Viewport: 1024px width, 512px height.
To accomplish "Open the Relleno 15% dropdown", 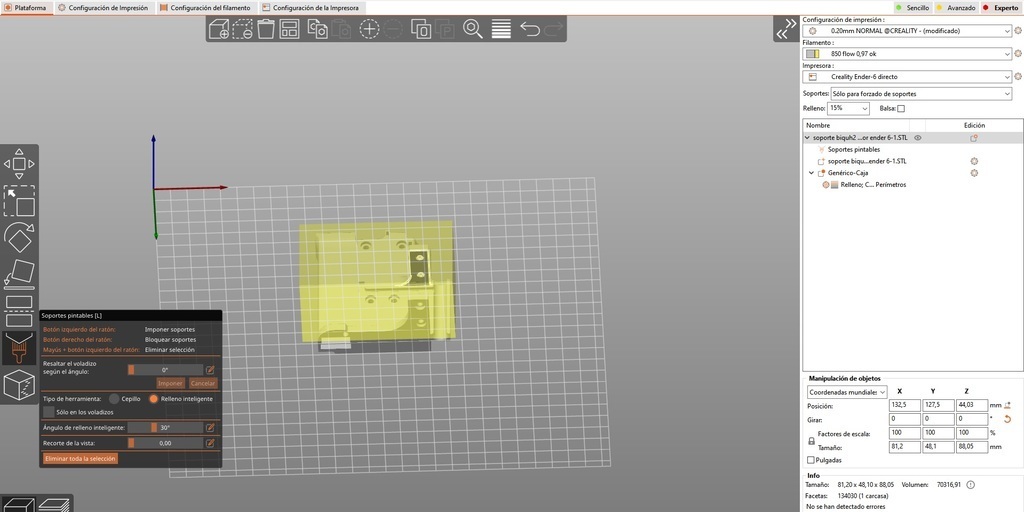I will pyautogui.click(x=848, y=108).
